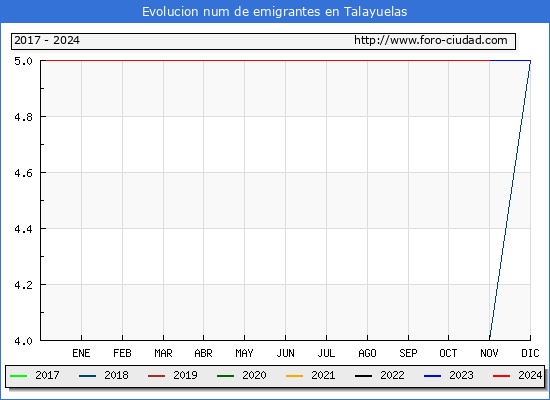Click the legend label '2024'

[x=530, y=375]
